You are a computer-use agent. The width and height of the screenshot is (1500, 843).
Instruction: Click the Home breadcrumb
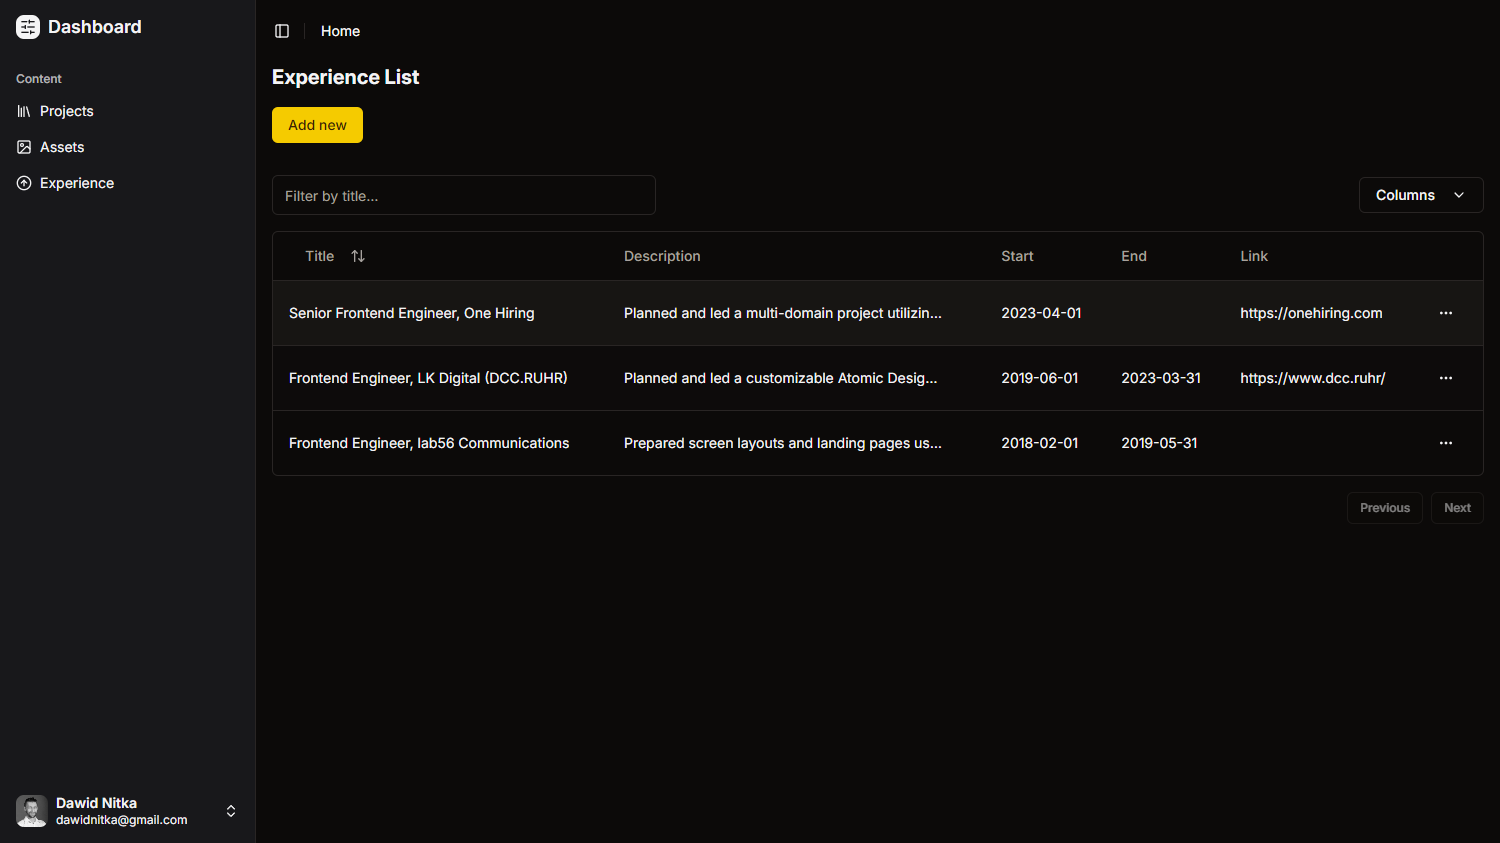coord(340,31)
